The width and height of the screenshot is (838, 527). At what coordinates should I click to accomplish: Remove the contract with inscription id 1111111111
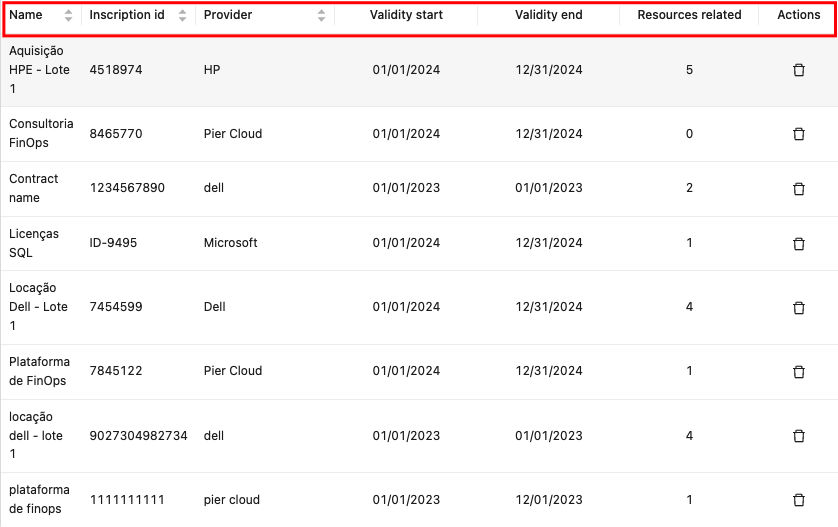tap(798, 500)
